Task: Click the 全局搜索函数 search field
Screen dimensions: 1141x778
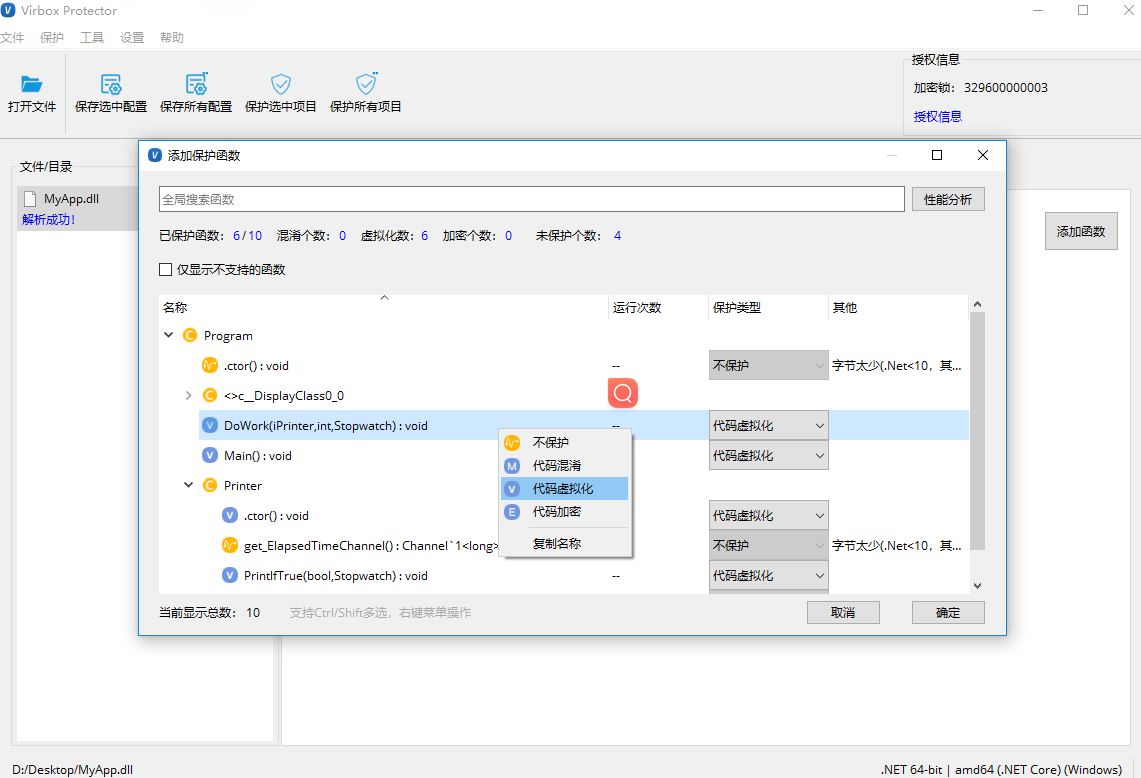Action: click(x=531, y=200)
